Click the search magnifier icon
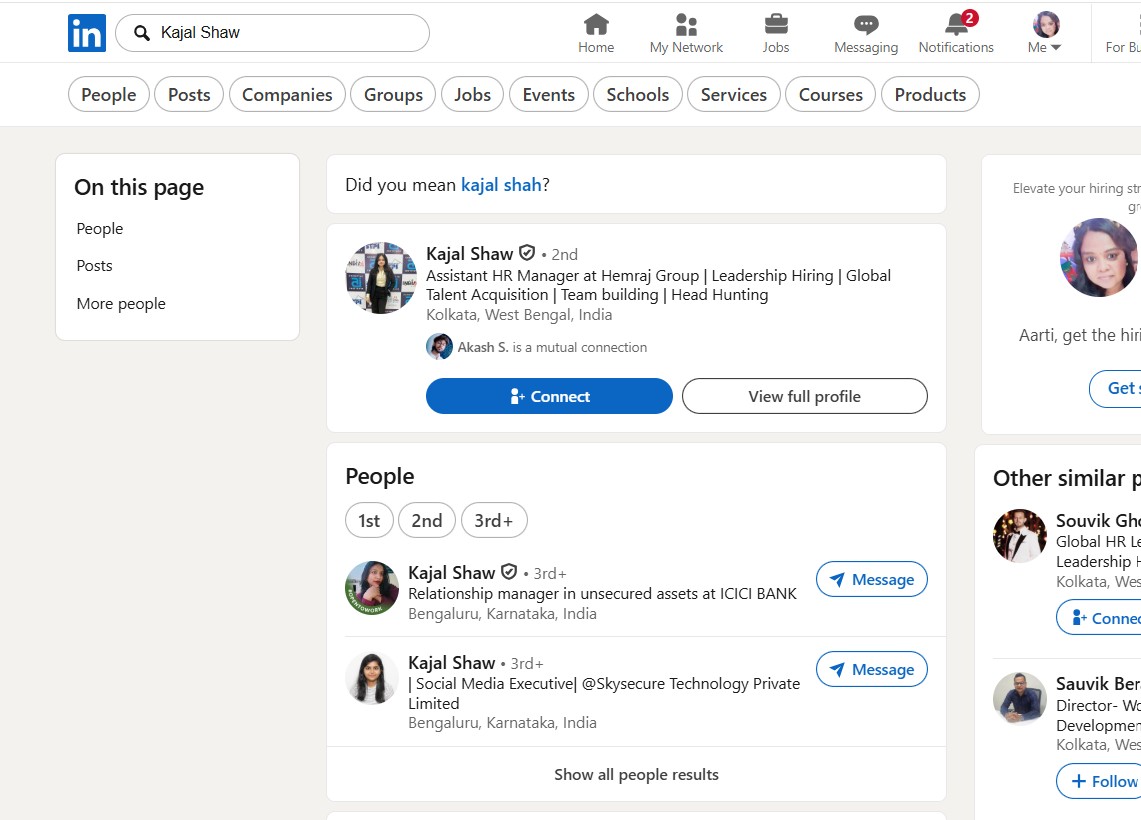This screenshot has height=820, width=1141. click(142, 33)
